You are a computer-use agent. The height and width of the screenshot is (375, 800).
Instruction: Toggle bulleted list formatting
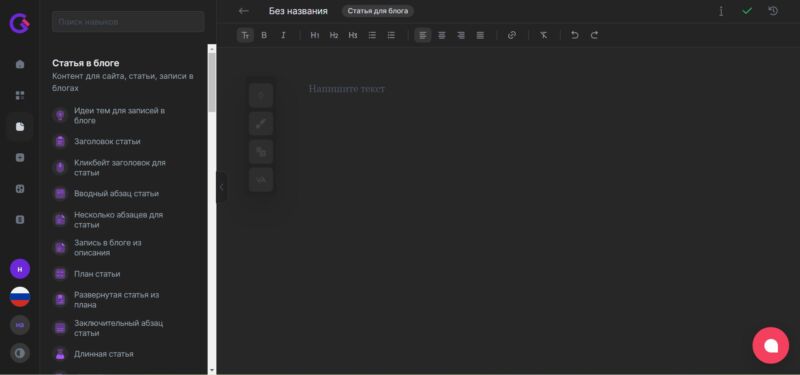click(x=372, y=35)
